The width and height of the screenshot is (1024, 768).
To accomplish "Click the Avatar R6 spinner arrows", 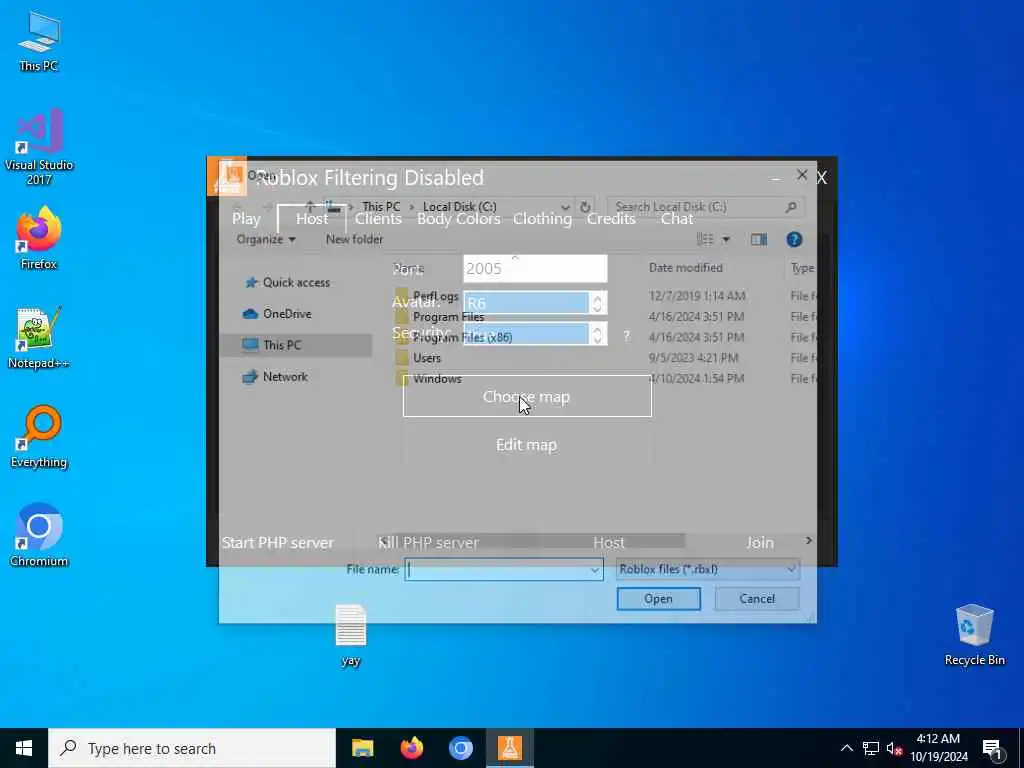I will [x=597, y=303].
